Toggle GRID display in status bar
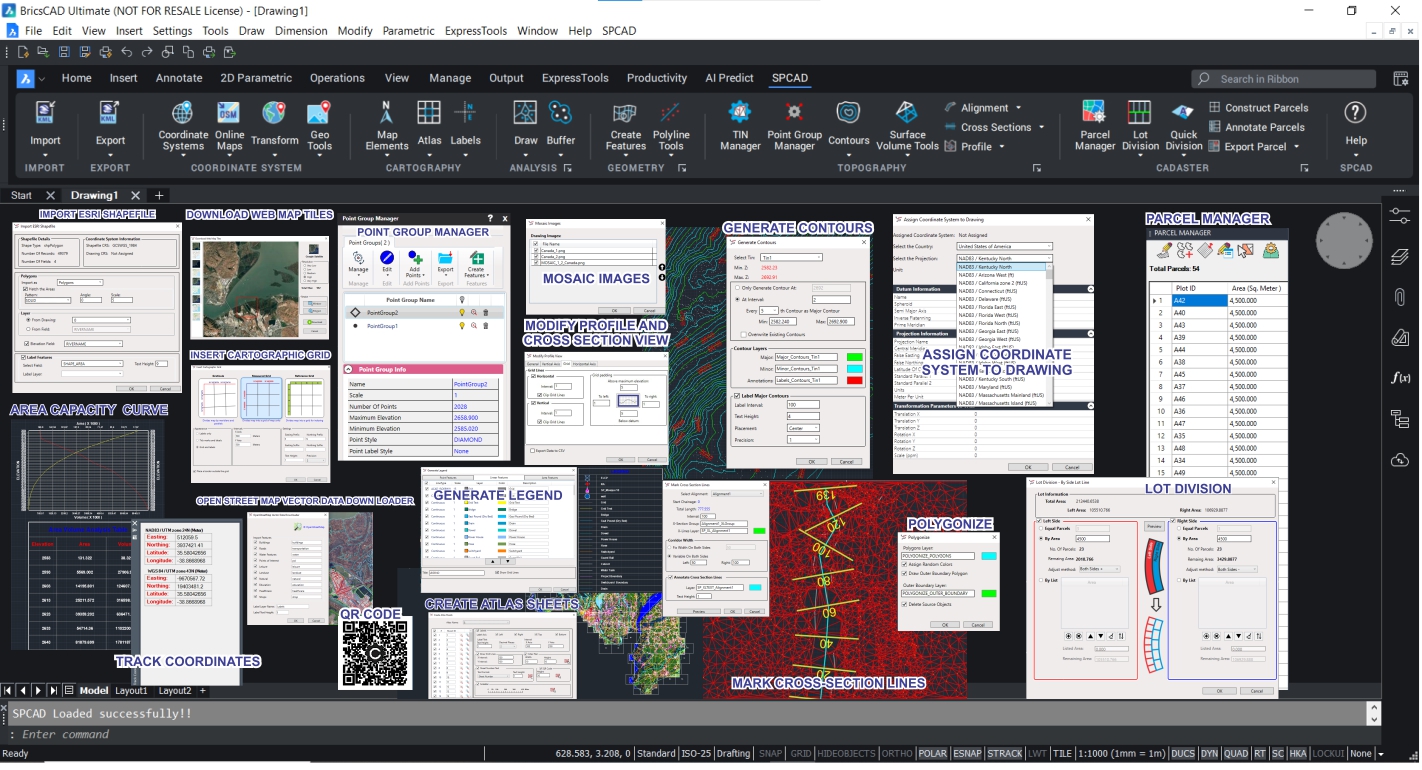This screenshot has width=1422, height=770. 801,754
